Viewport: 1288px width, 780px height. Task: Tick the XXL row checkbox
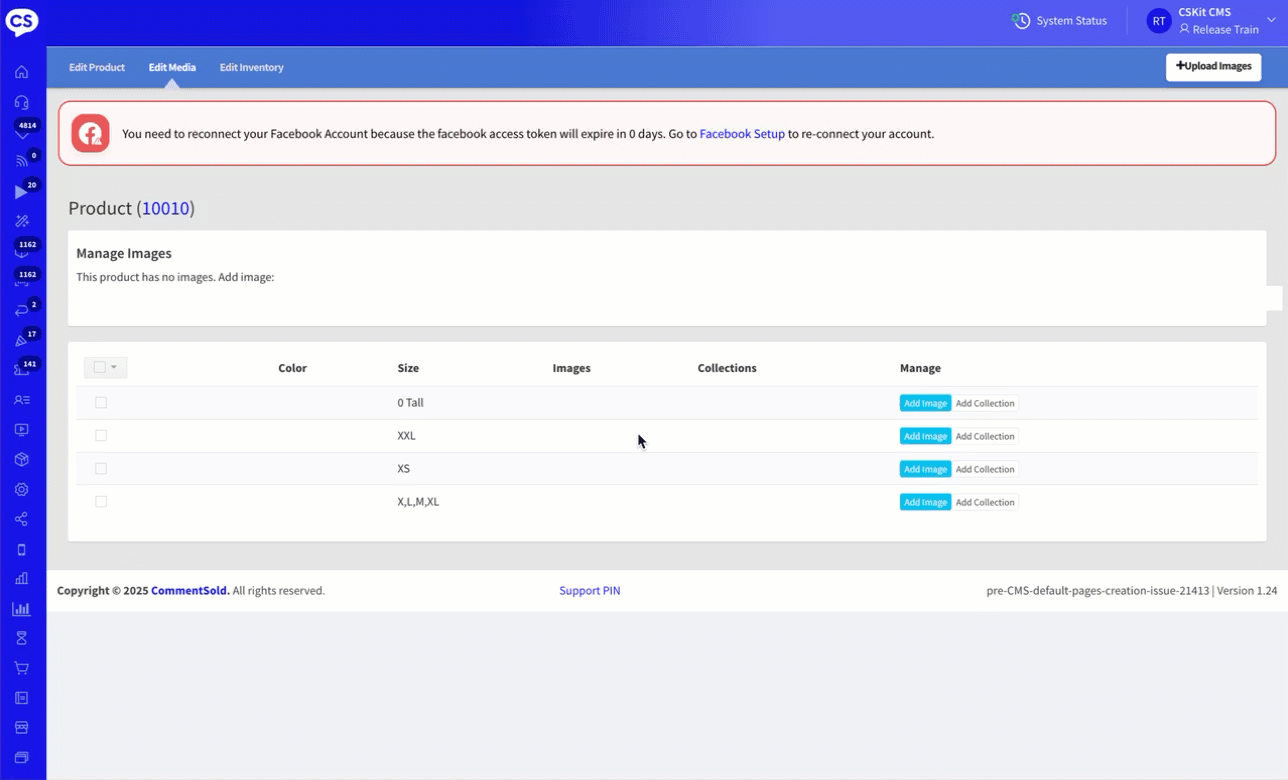click(101, 436)
